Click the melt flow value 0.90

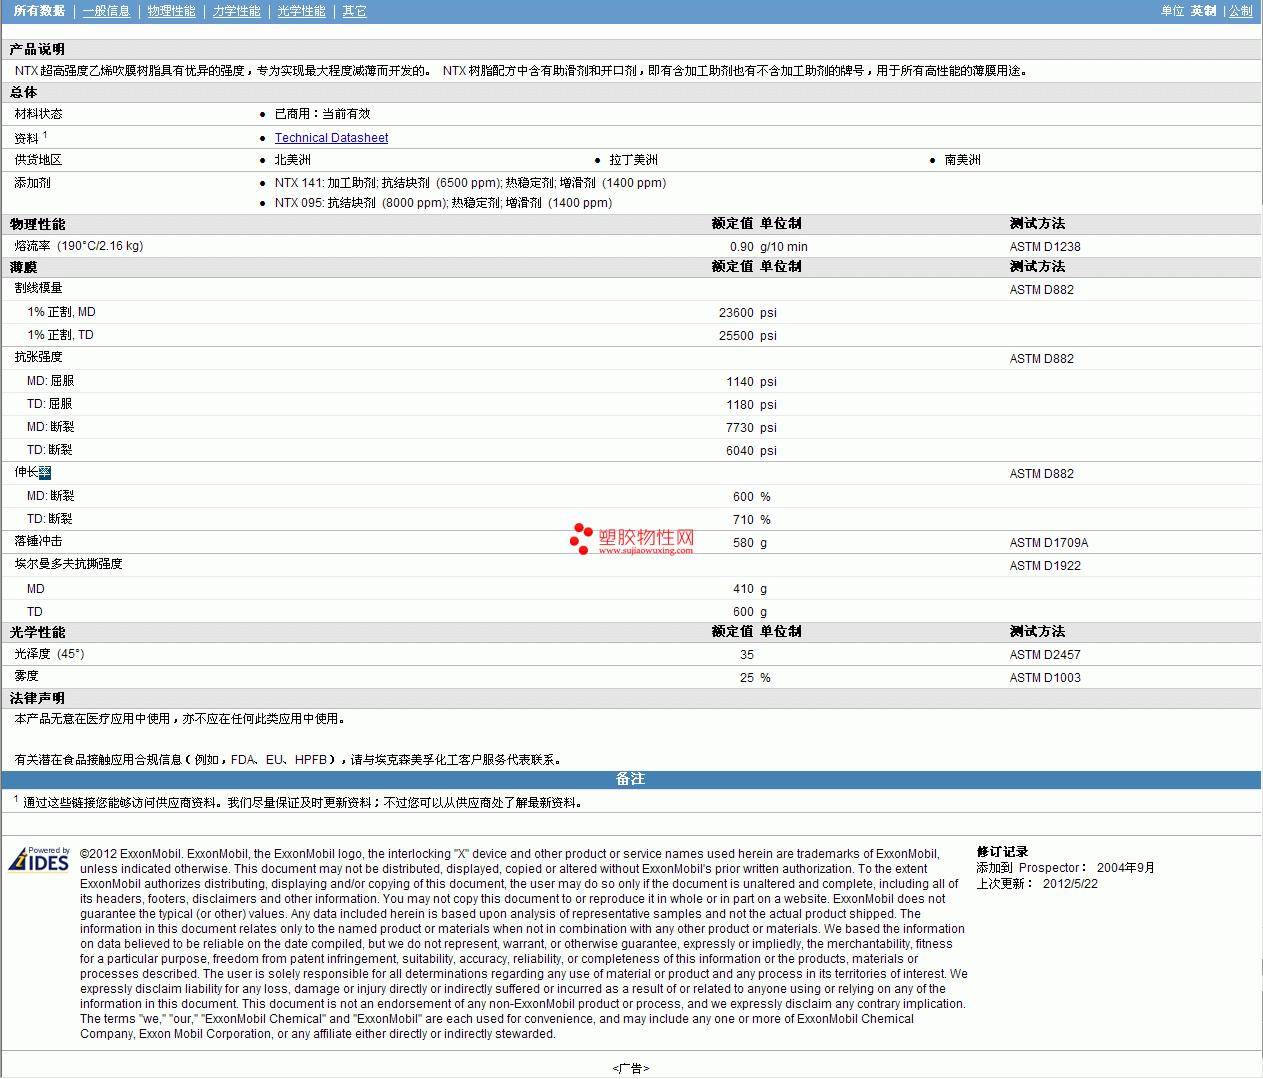pyautogui.click(x=741, y=247)
